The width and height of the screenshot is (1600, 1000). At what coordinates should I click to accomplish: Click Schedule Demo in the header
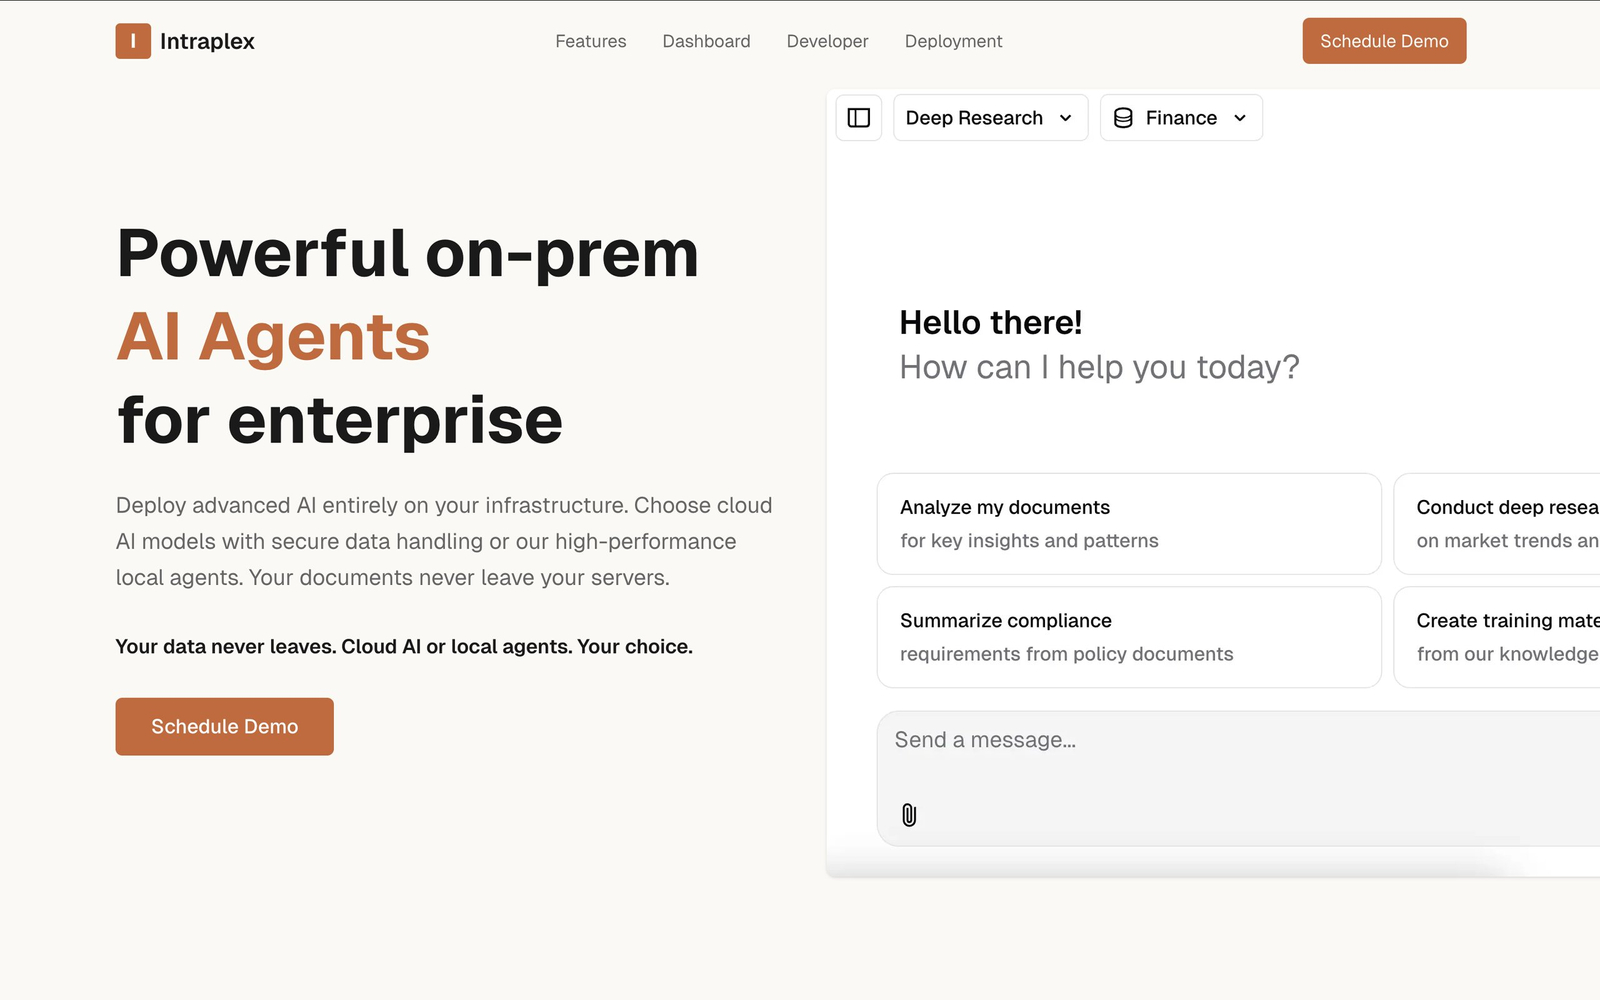pyautogui.click(x=1384, y=41)
